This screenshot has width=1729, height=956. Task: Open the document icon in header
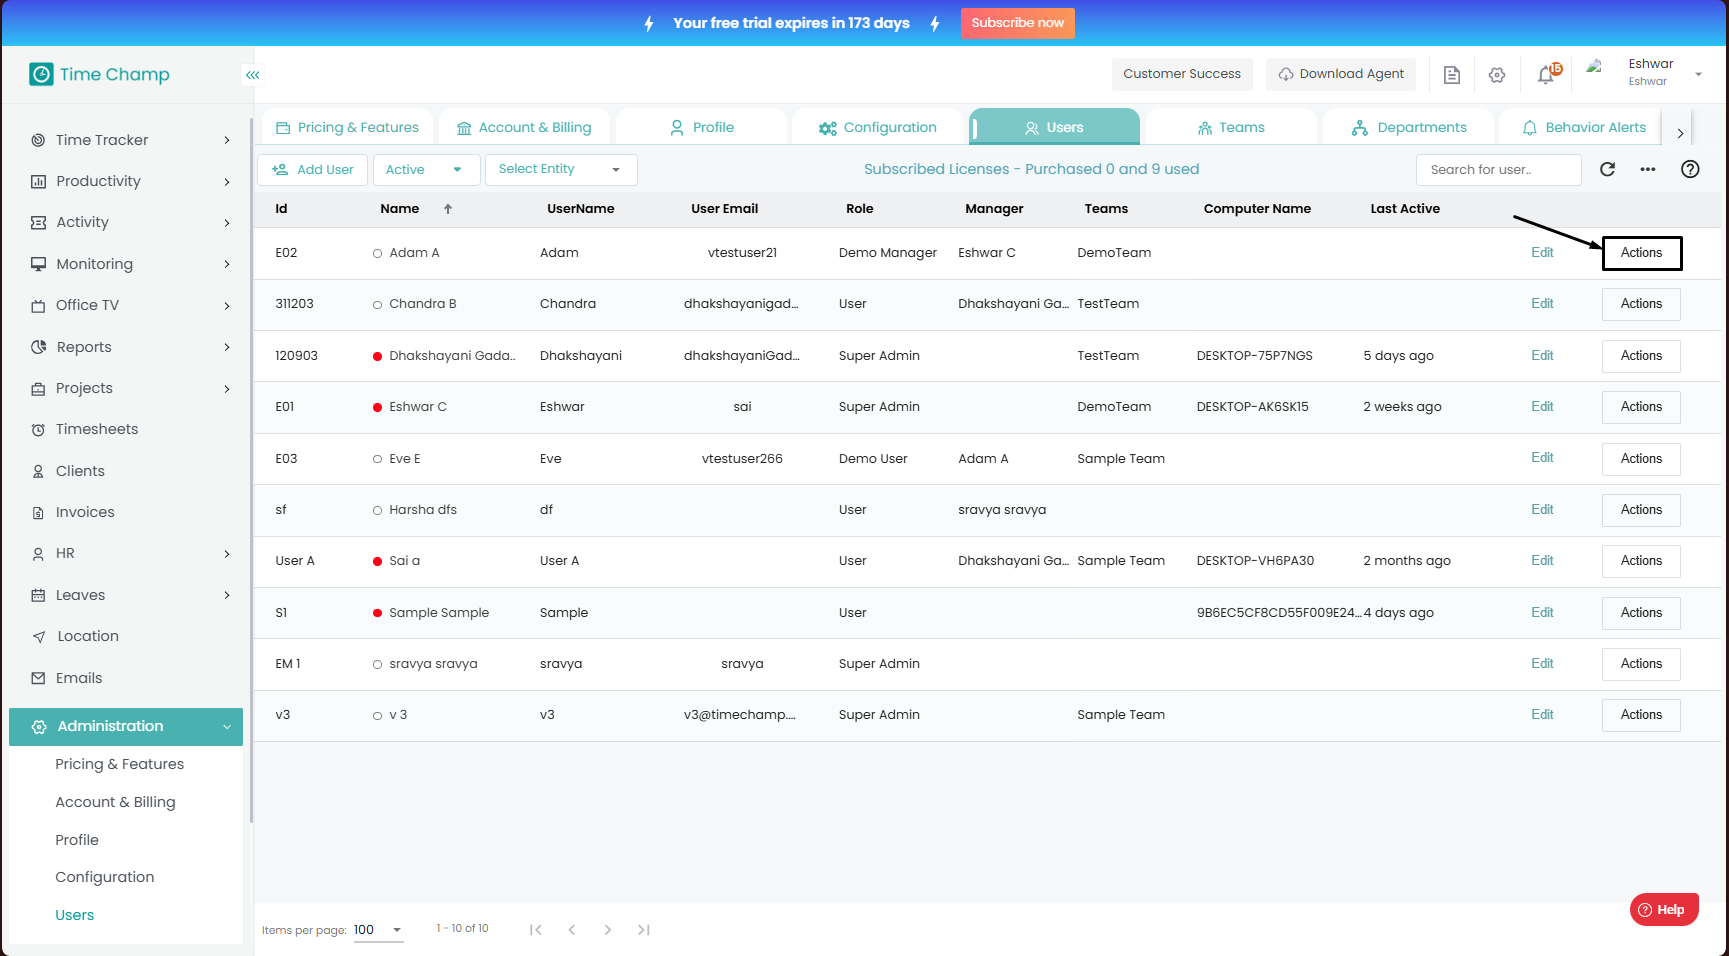click(x=1452, y=75)
